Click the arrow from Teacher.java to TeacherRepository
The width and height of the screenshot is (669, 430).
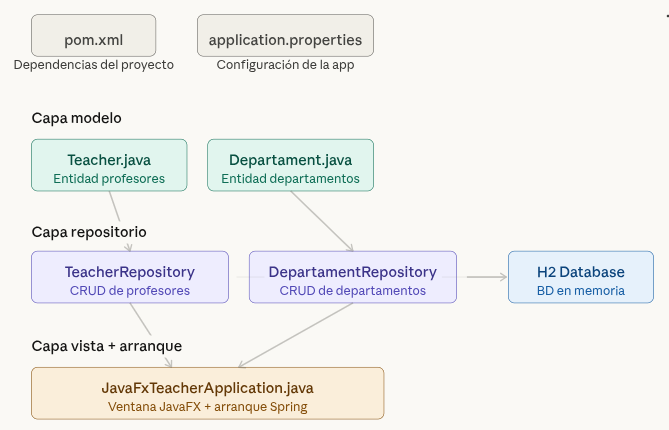[121, 220]
